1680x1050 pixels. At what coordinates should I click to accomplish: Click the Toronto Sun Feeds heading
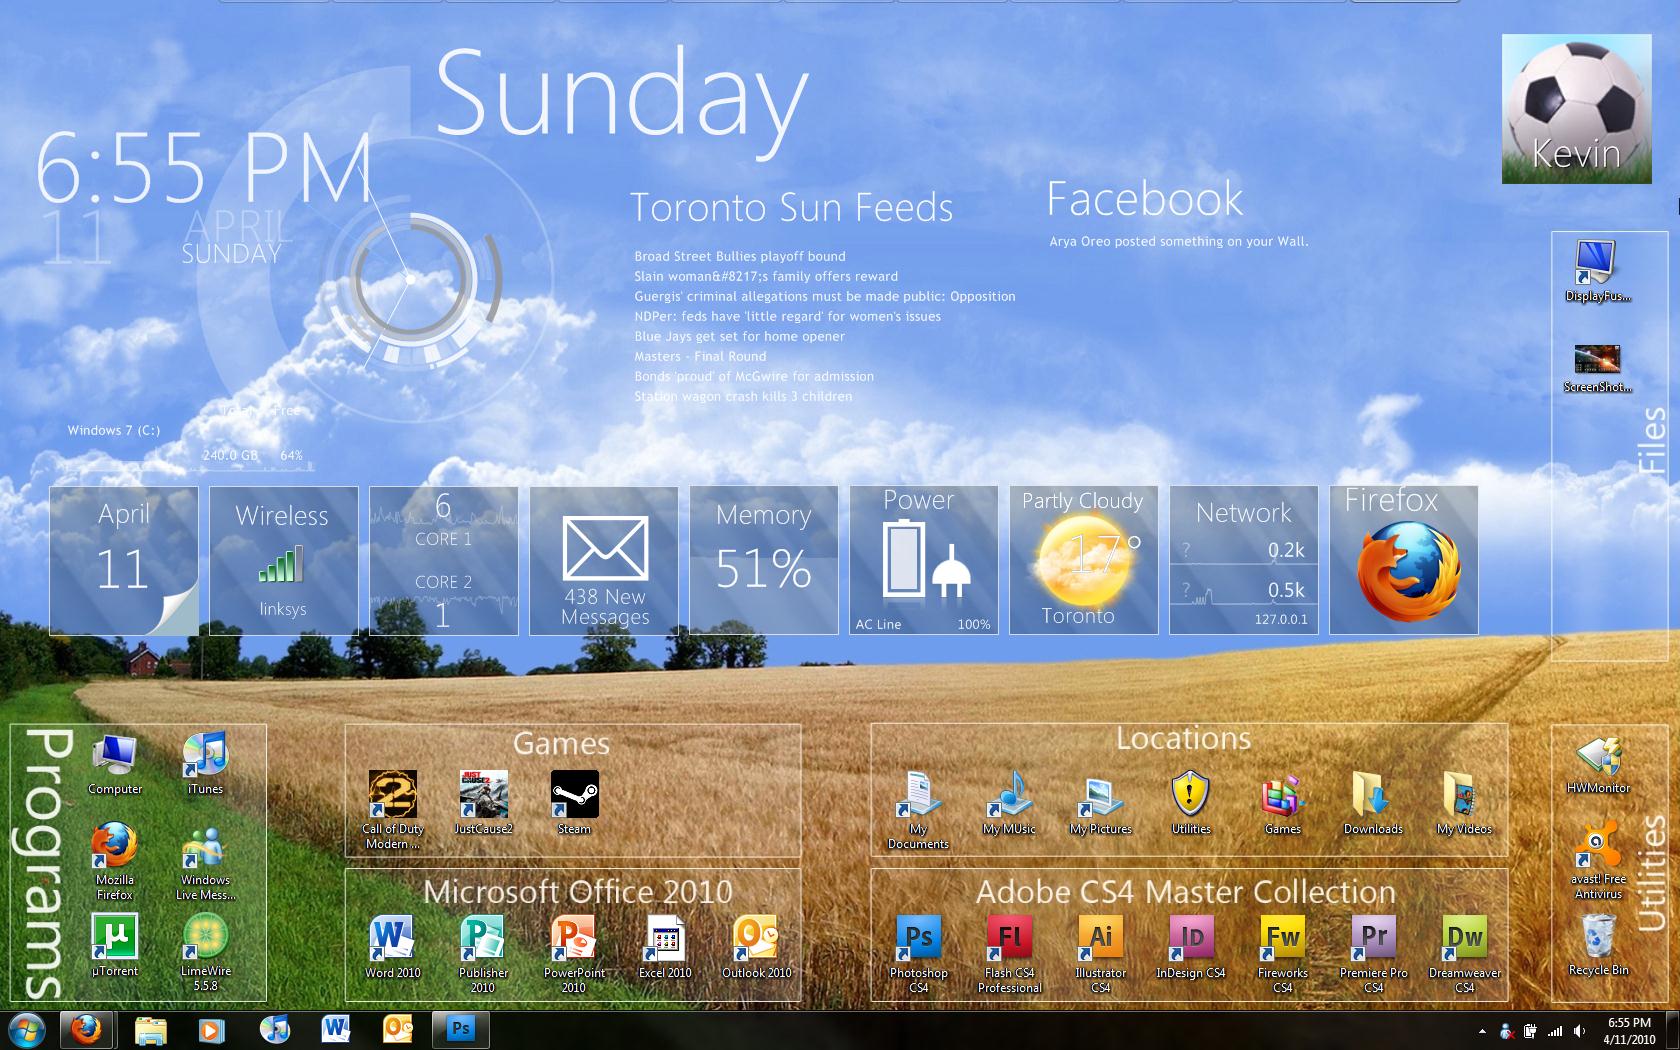[792, 208]
